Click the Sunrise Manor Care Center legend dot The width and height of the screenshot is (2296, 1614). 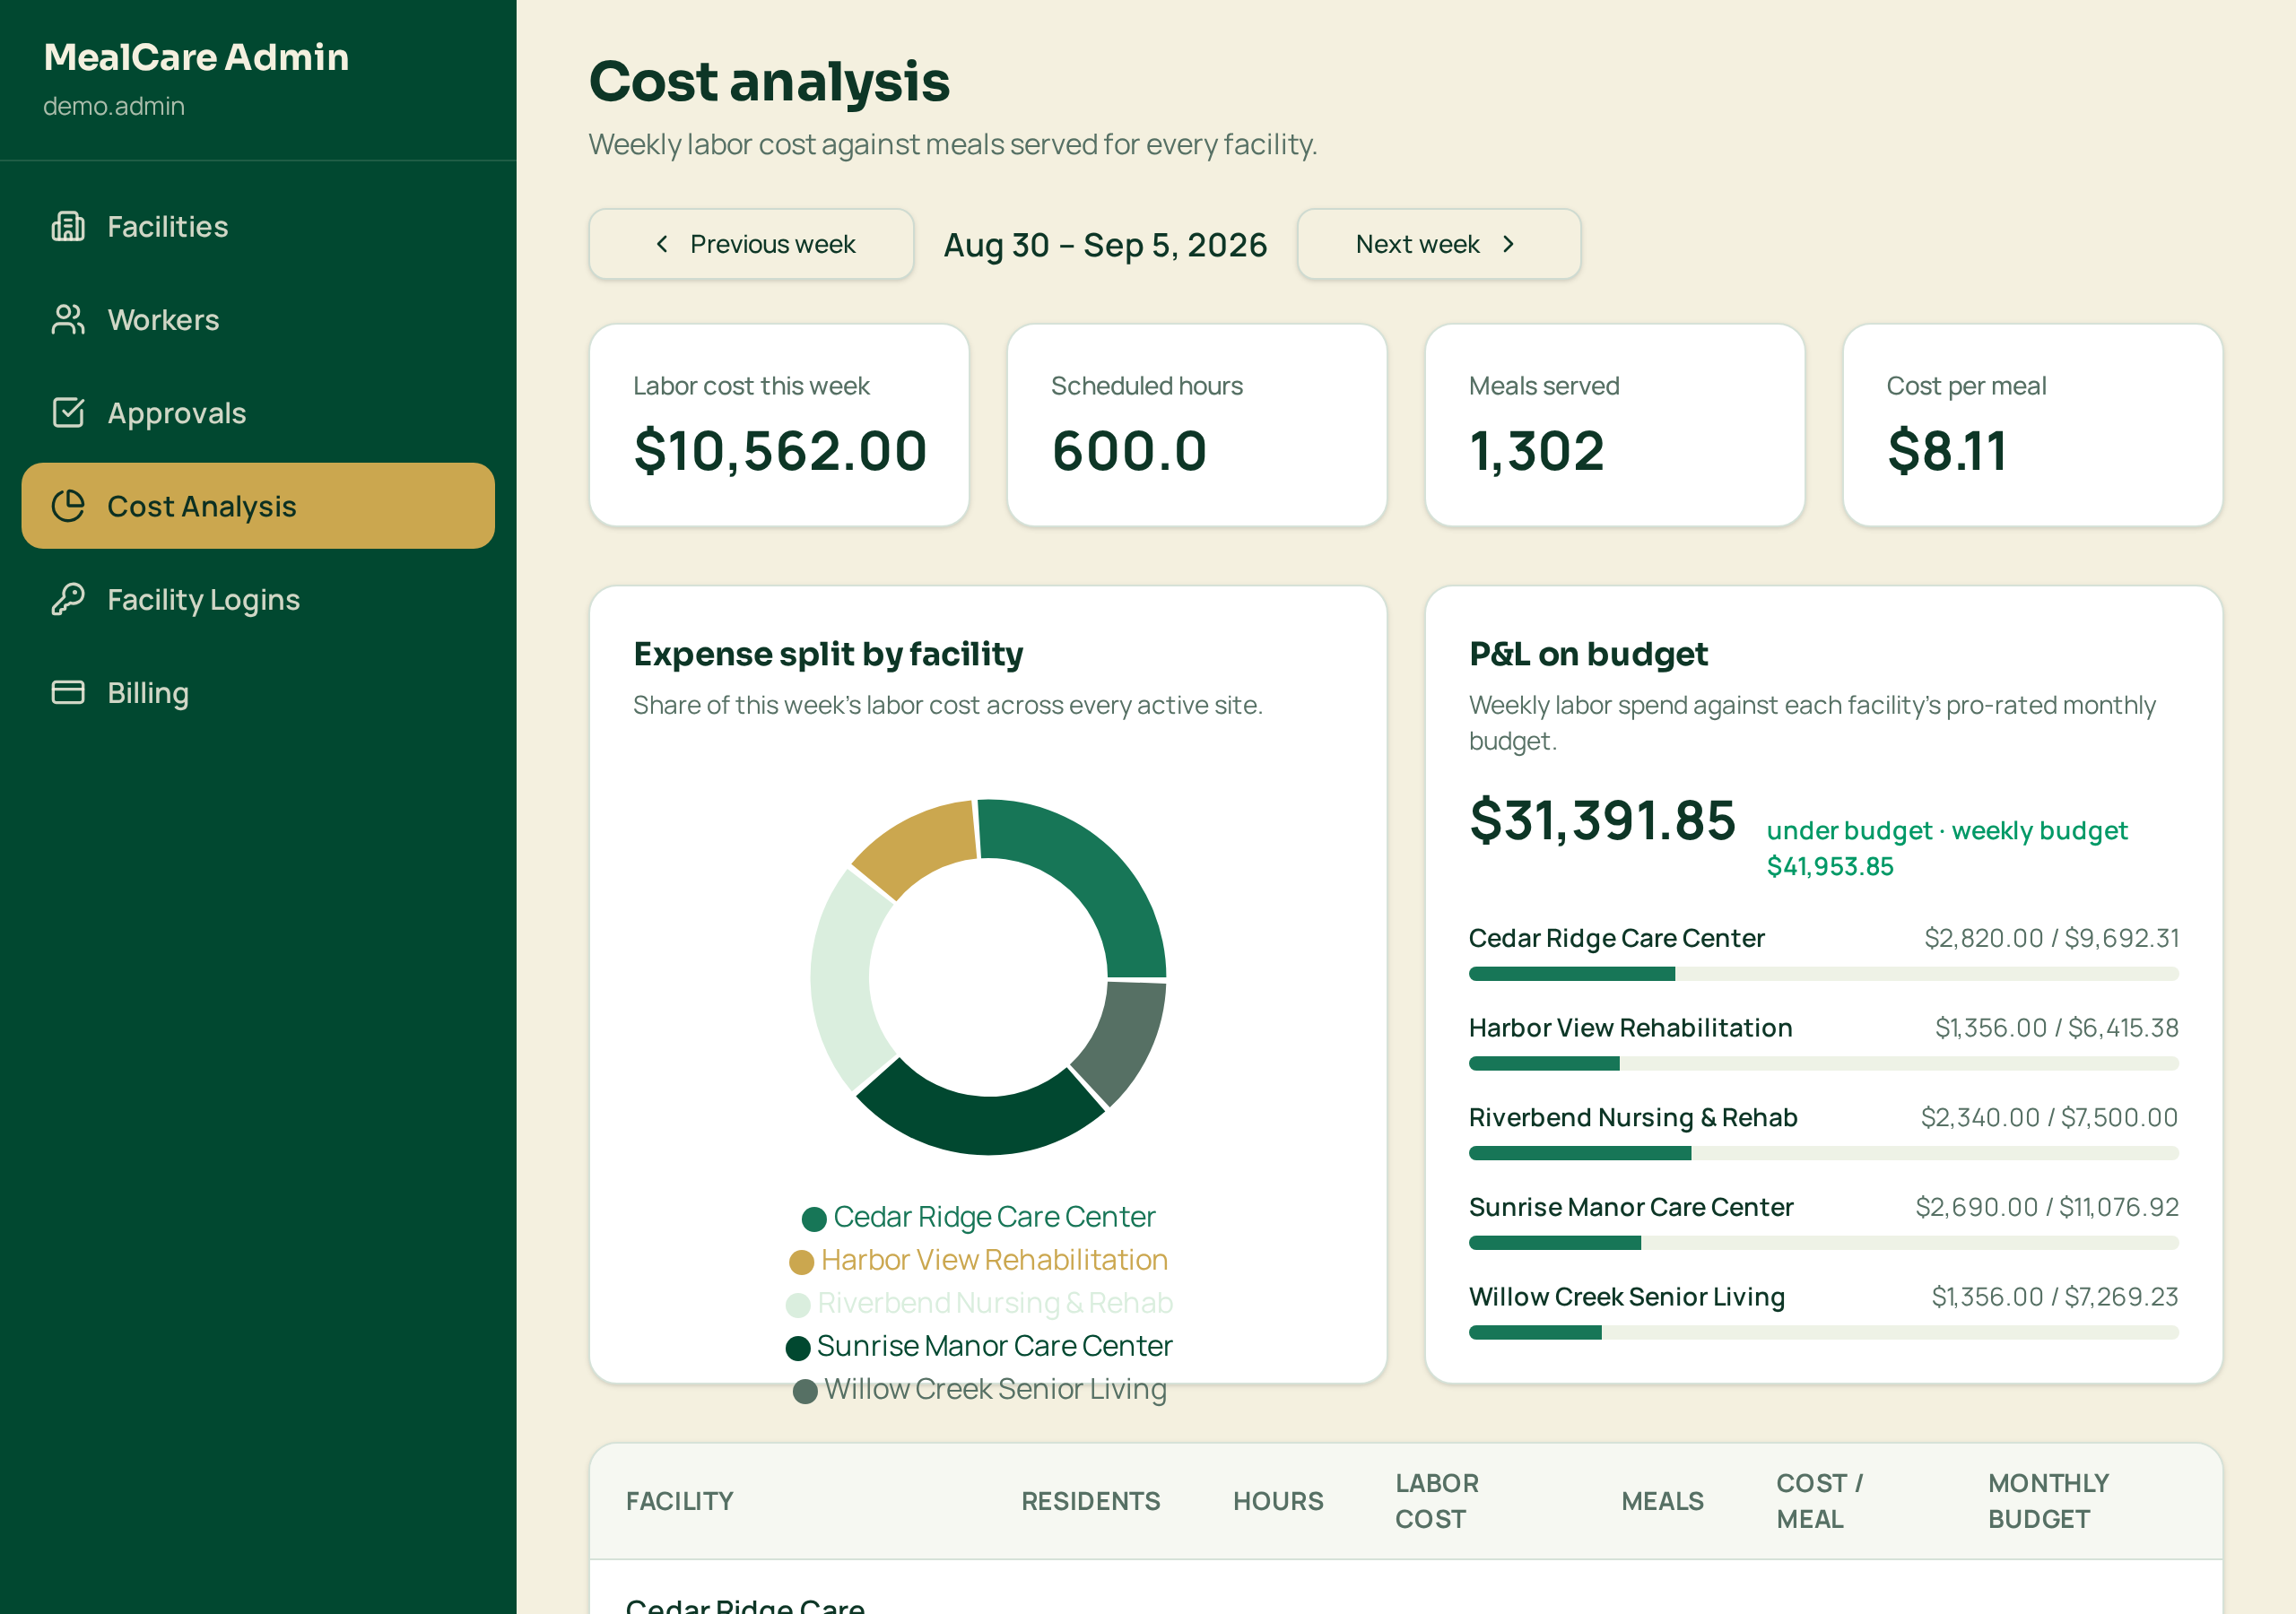pyautogui.click(x=798, y=1348)
